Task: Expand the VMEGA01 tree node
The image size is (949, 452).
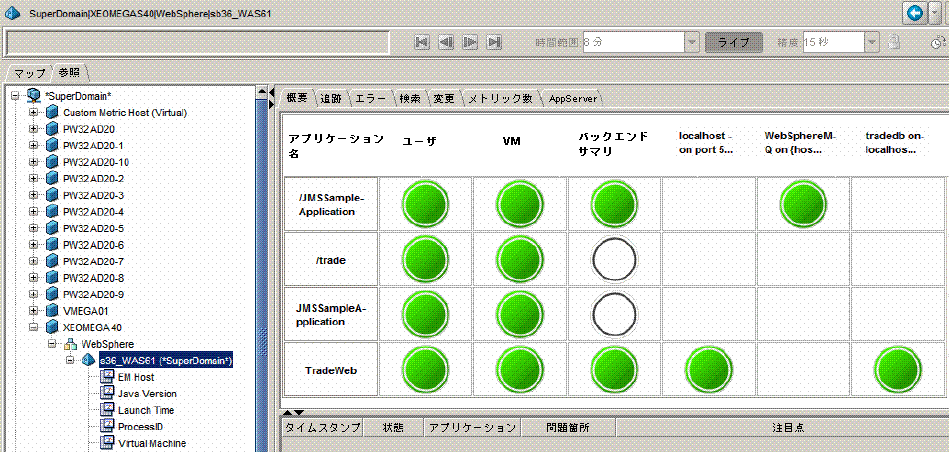Action: point(33,310)
